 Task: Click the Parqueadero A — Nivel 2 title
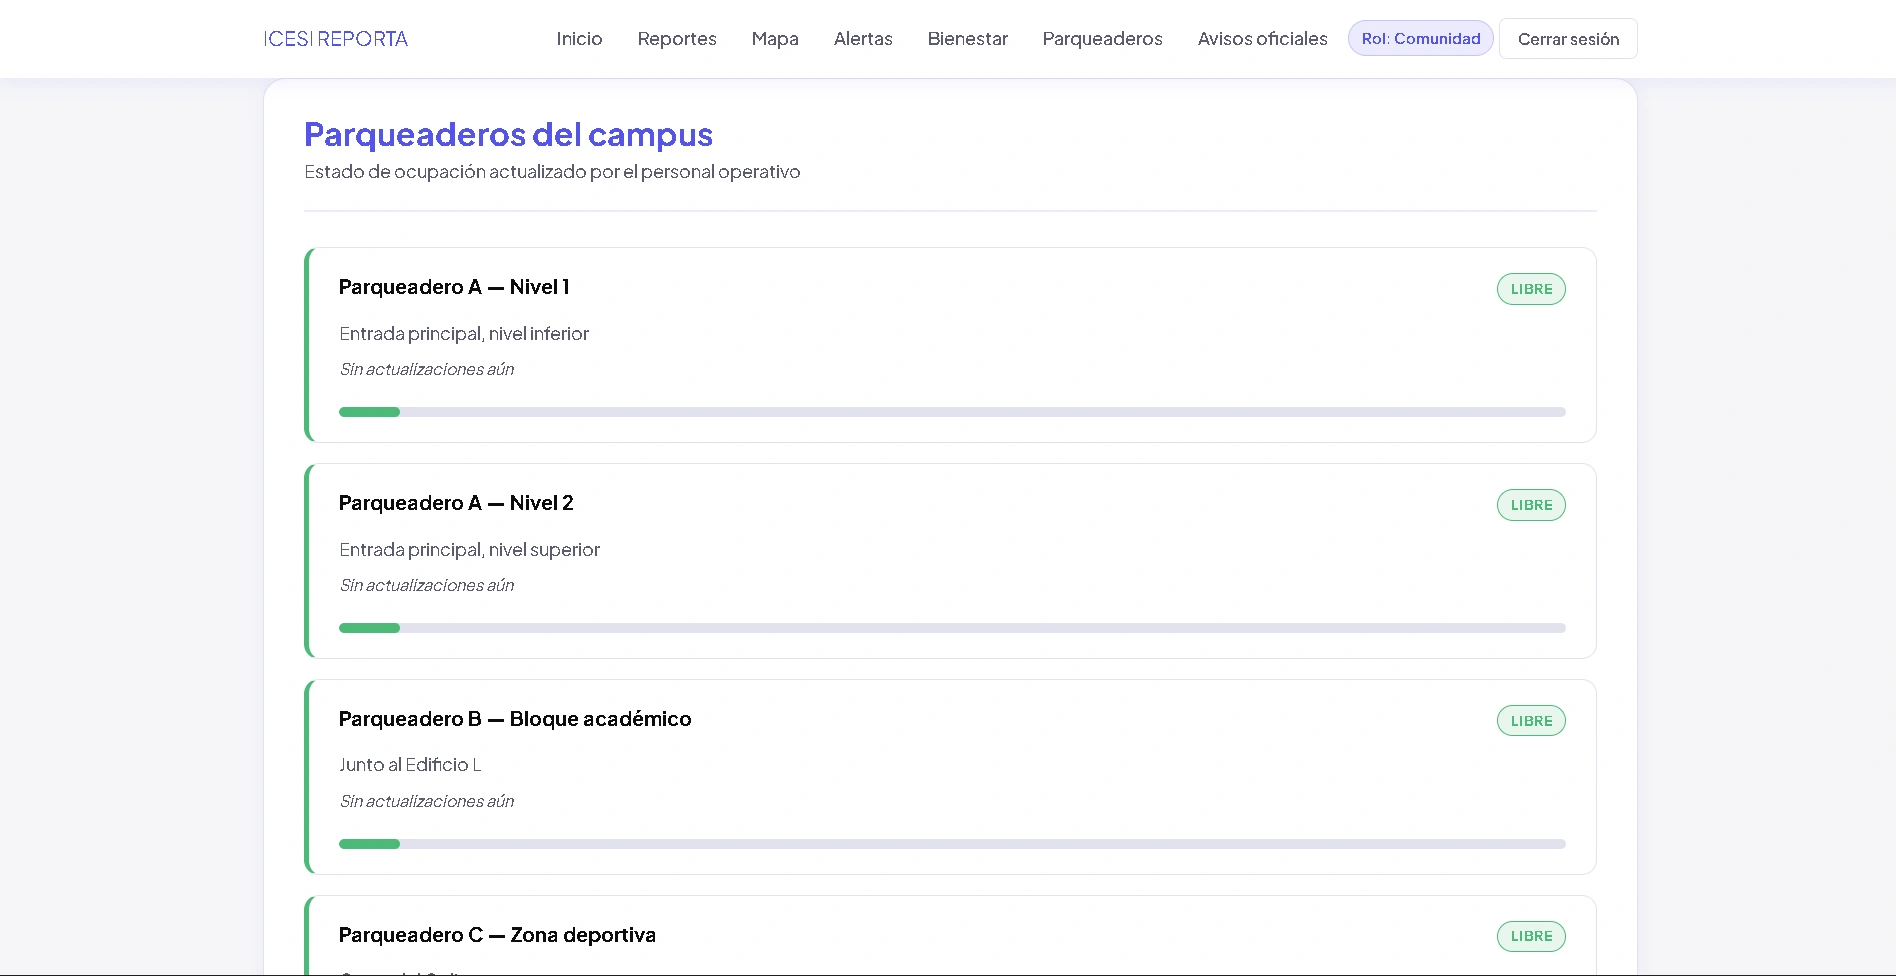tap(456, 503)
